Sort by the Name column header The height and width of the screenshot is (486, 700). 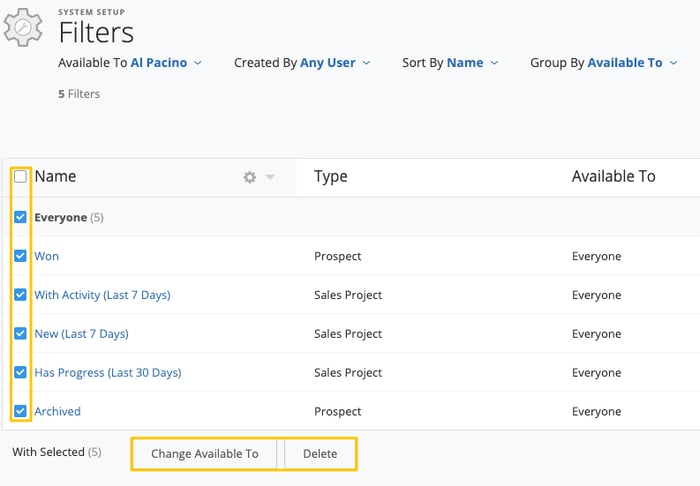point(56,176)
